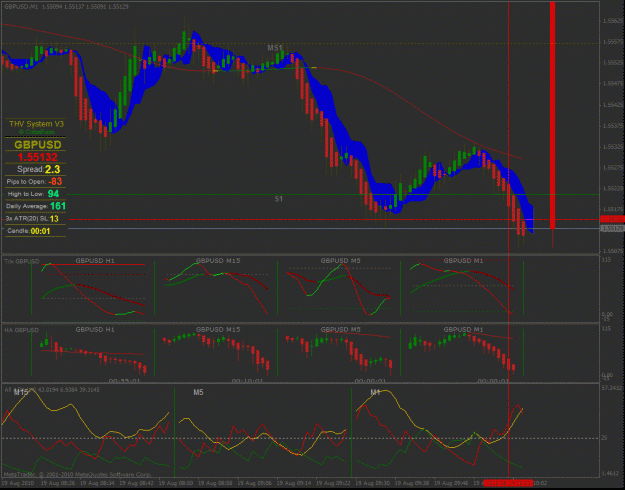Click the S1 support level label
This screenshot has height=490, width=625.
coord(279,199)
